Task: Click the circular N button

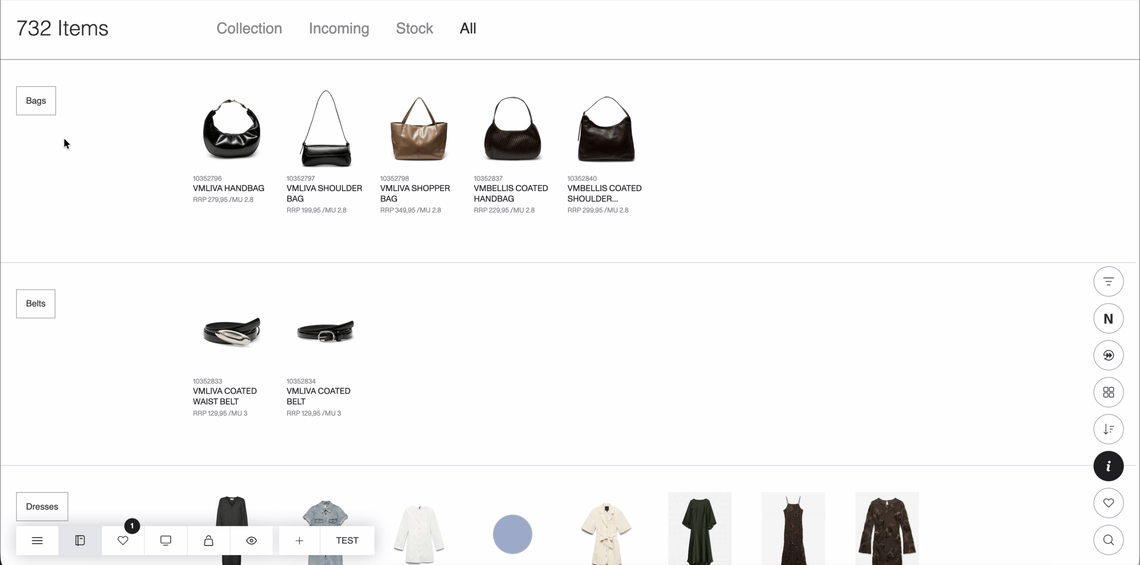Action: click(x=1108, y=319)
